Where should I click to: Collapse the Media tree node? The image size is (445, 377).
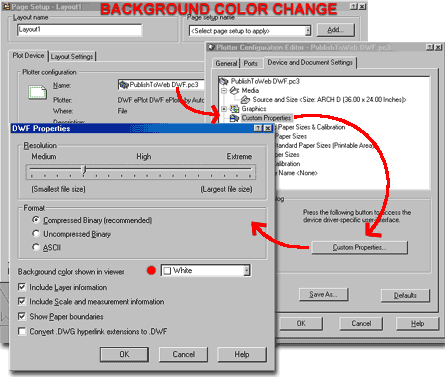(x=224, y=90)
